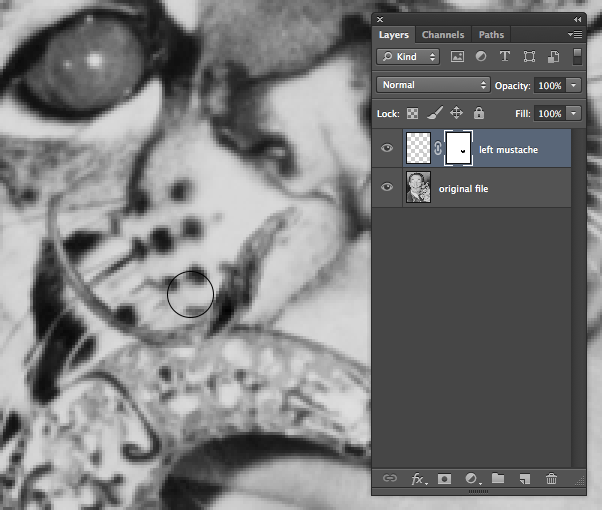Image resolution: width=602 pixels, height=510 pixels.
Task: Hide the left mustache layer
Action: (x=388, y=150)
